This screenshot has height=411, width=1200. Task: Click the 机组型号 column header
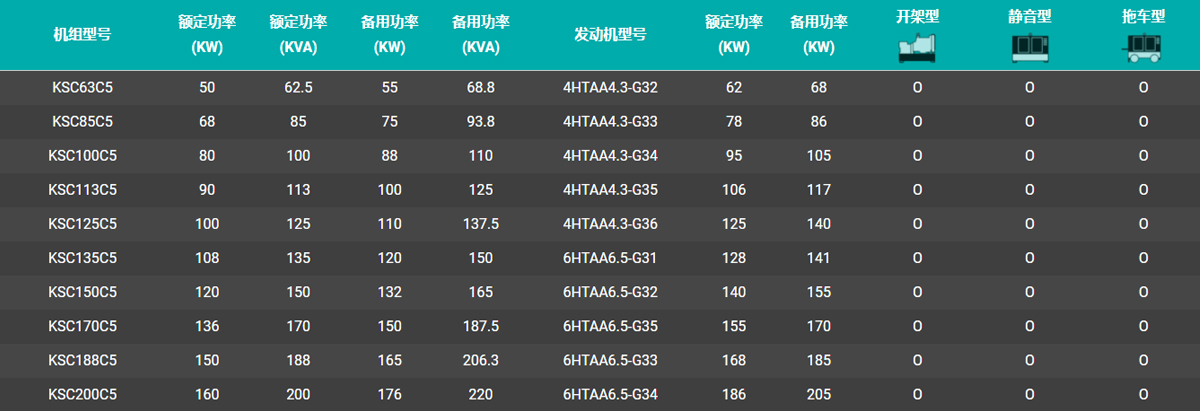click(82, 33)
